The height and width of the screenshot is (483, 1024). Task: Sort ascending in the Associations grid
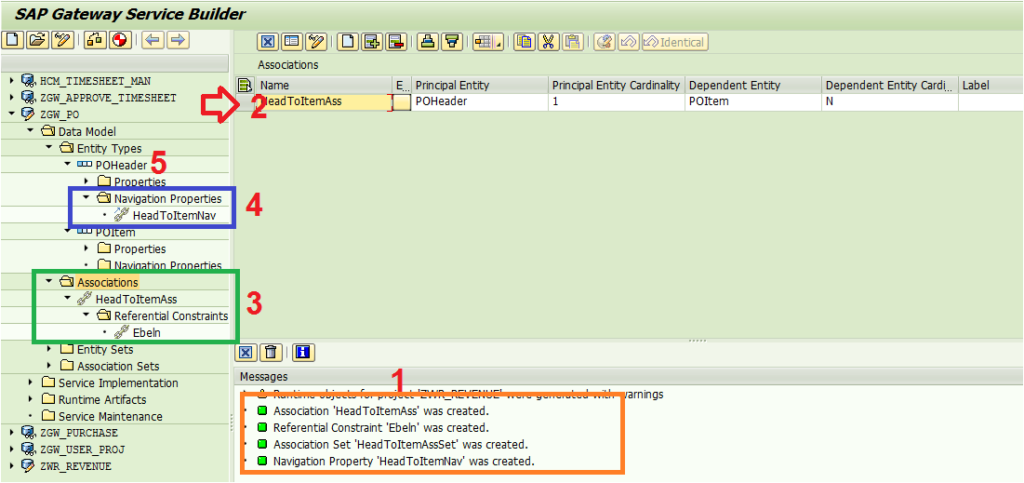pyautogui.click(x=427, y=42)
